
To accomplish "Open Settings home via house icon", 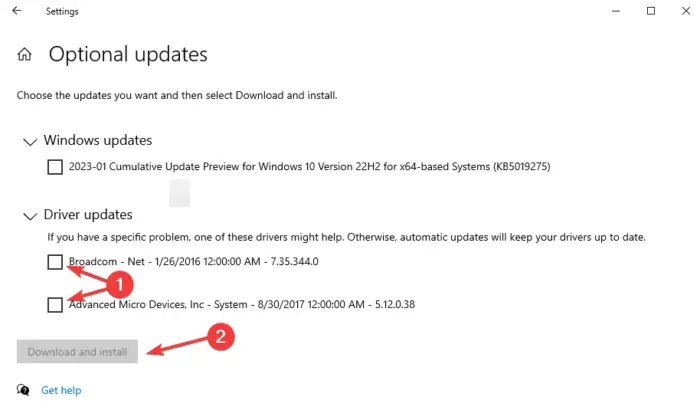I will [x=25, y=54].
